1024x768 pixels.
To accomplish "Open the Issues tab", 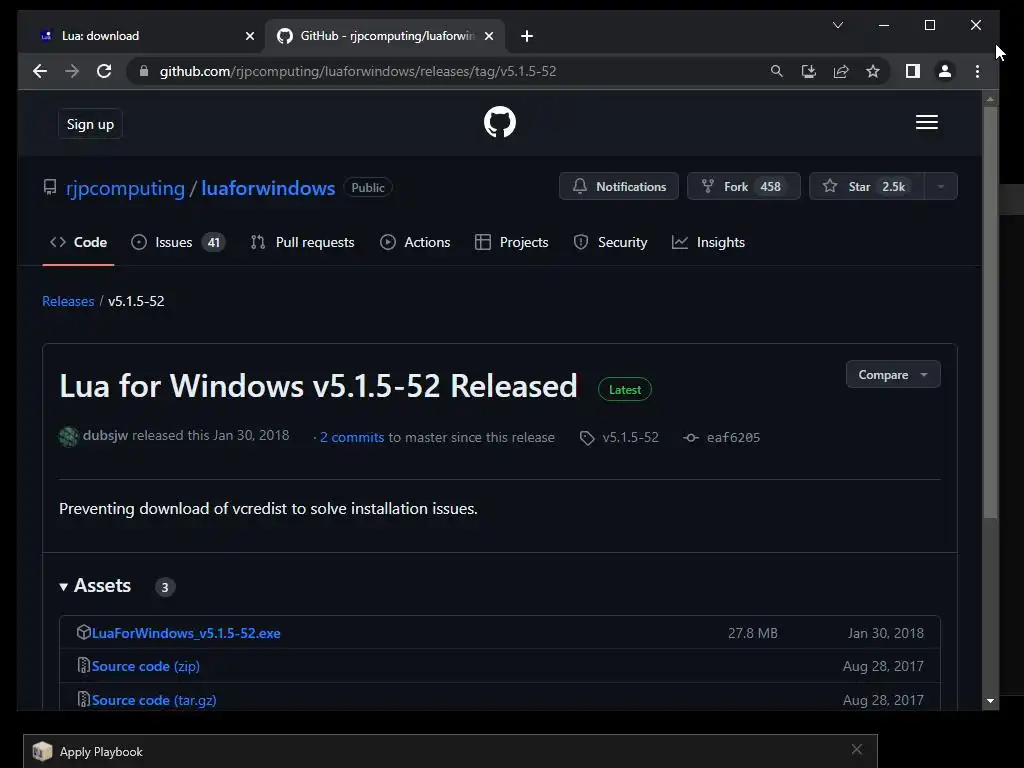I will pyautogui.click(x=178, y=242).
